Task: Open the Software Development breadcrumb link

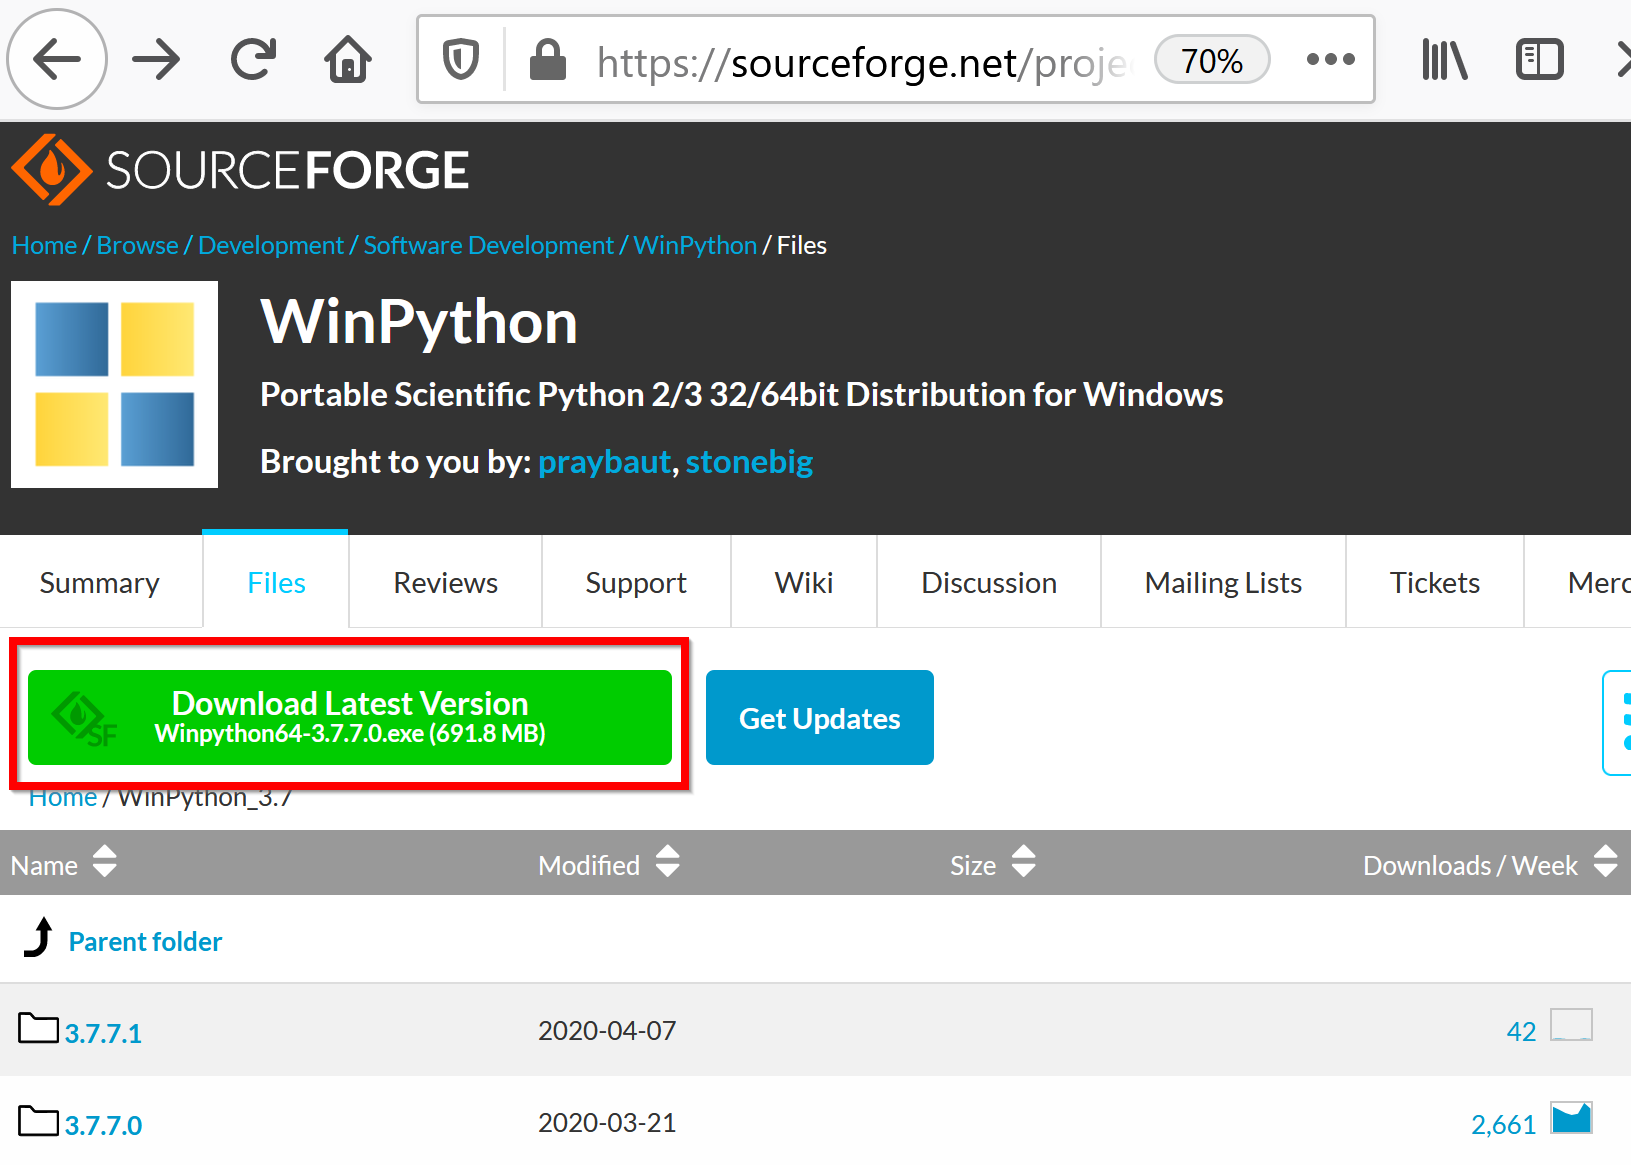Action: (x=488, y=245)
